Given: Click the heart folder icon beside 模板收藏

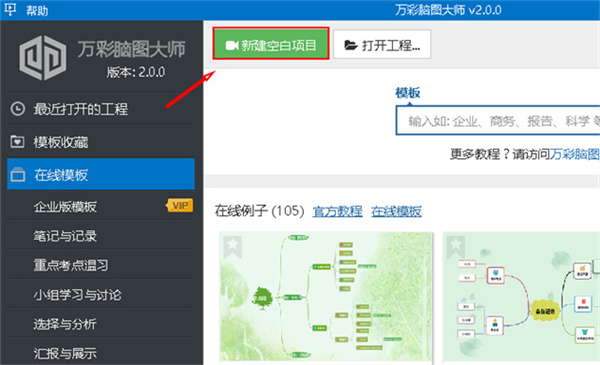Looking at the screenshot, I should 17,142.
